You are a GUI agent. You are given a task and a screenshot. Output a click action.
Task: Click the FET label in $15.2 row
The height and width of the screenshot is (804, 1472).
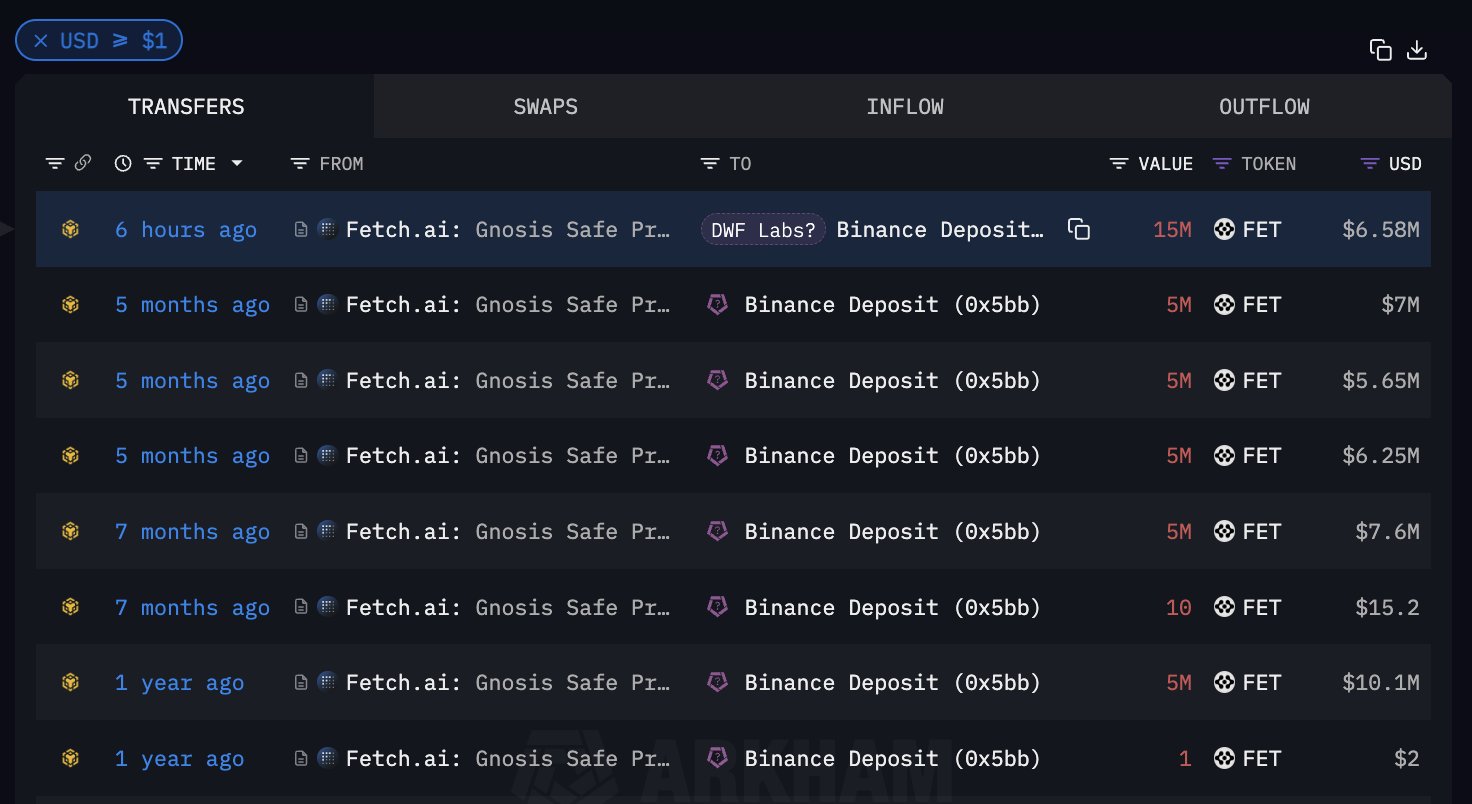click(x=1262, y=607)
